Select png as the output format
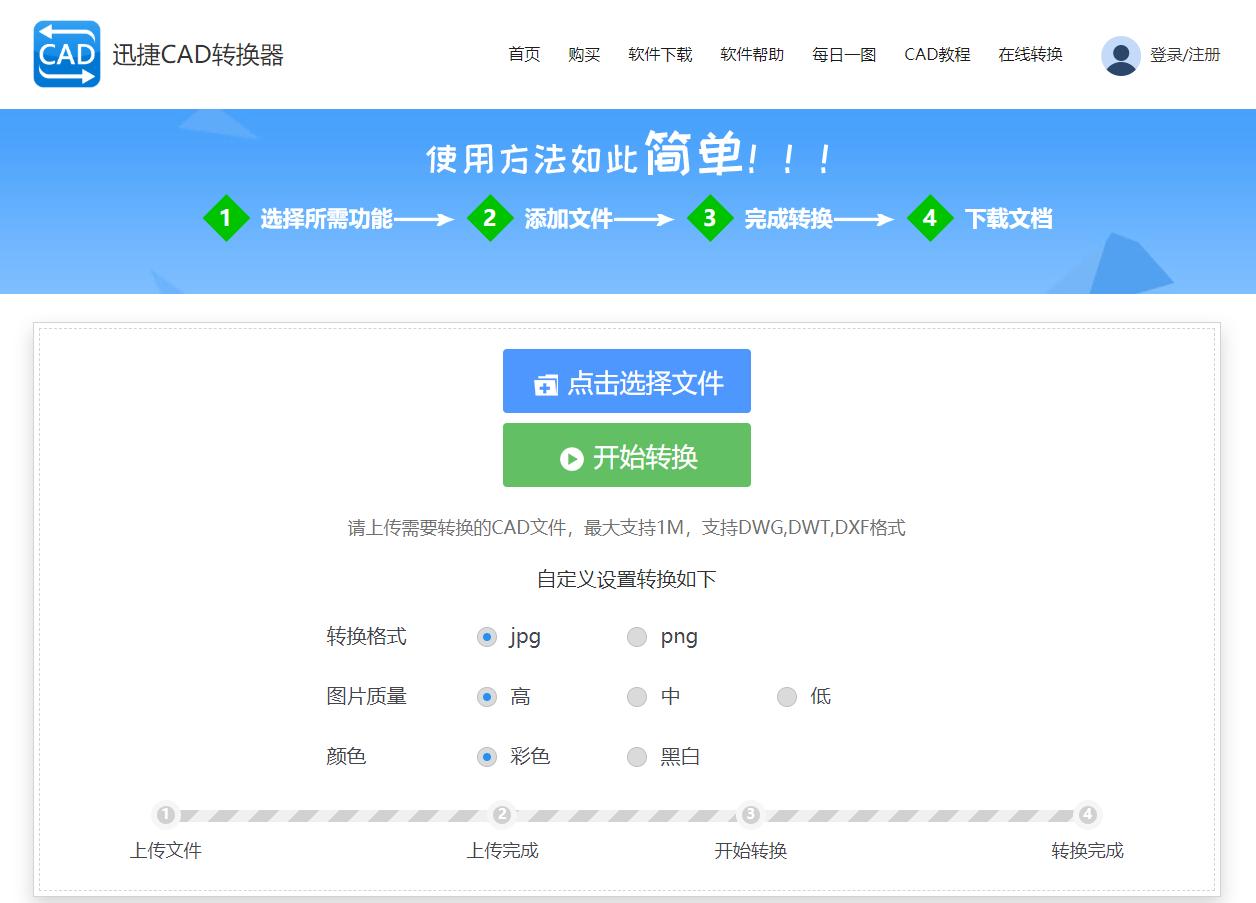The image size is (1256, 903). click(x=637, y=636)
